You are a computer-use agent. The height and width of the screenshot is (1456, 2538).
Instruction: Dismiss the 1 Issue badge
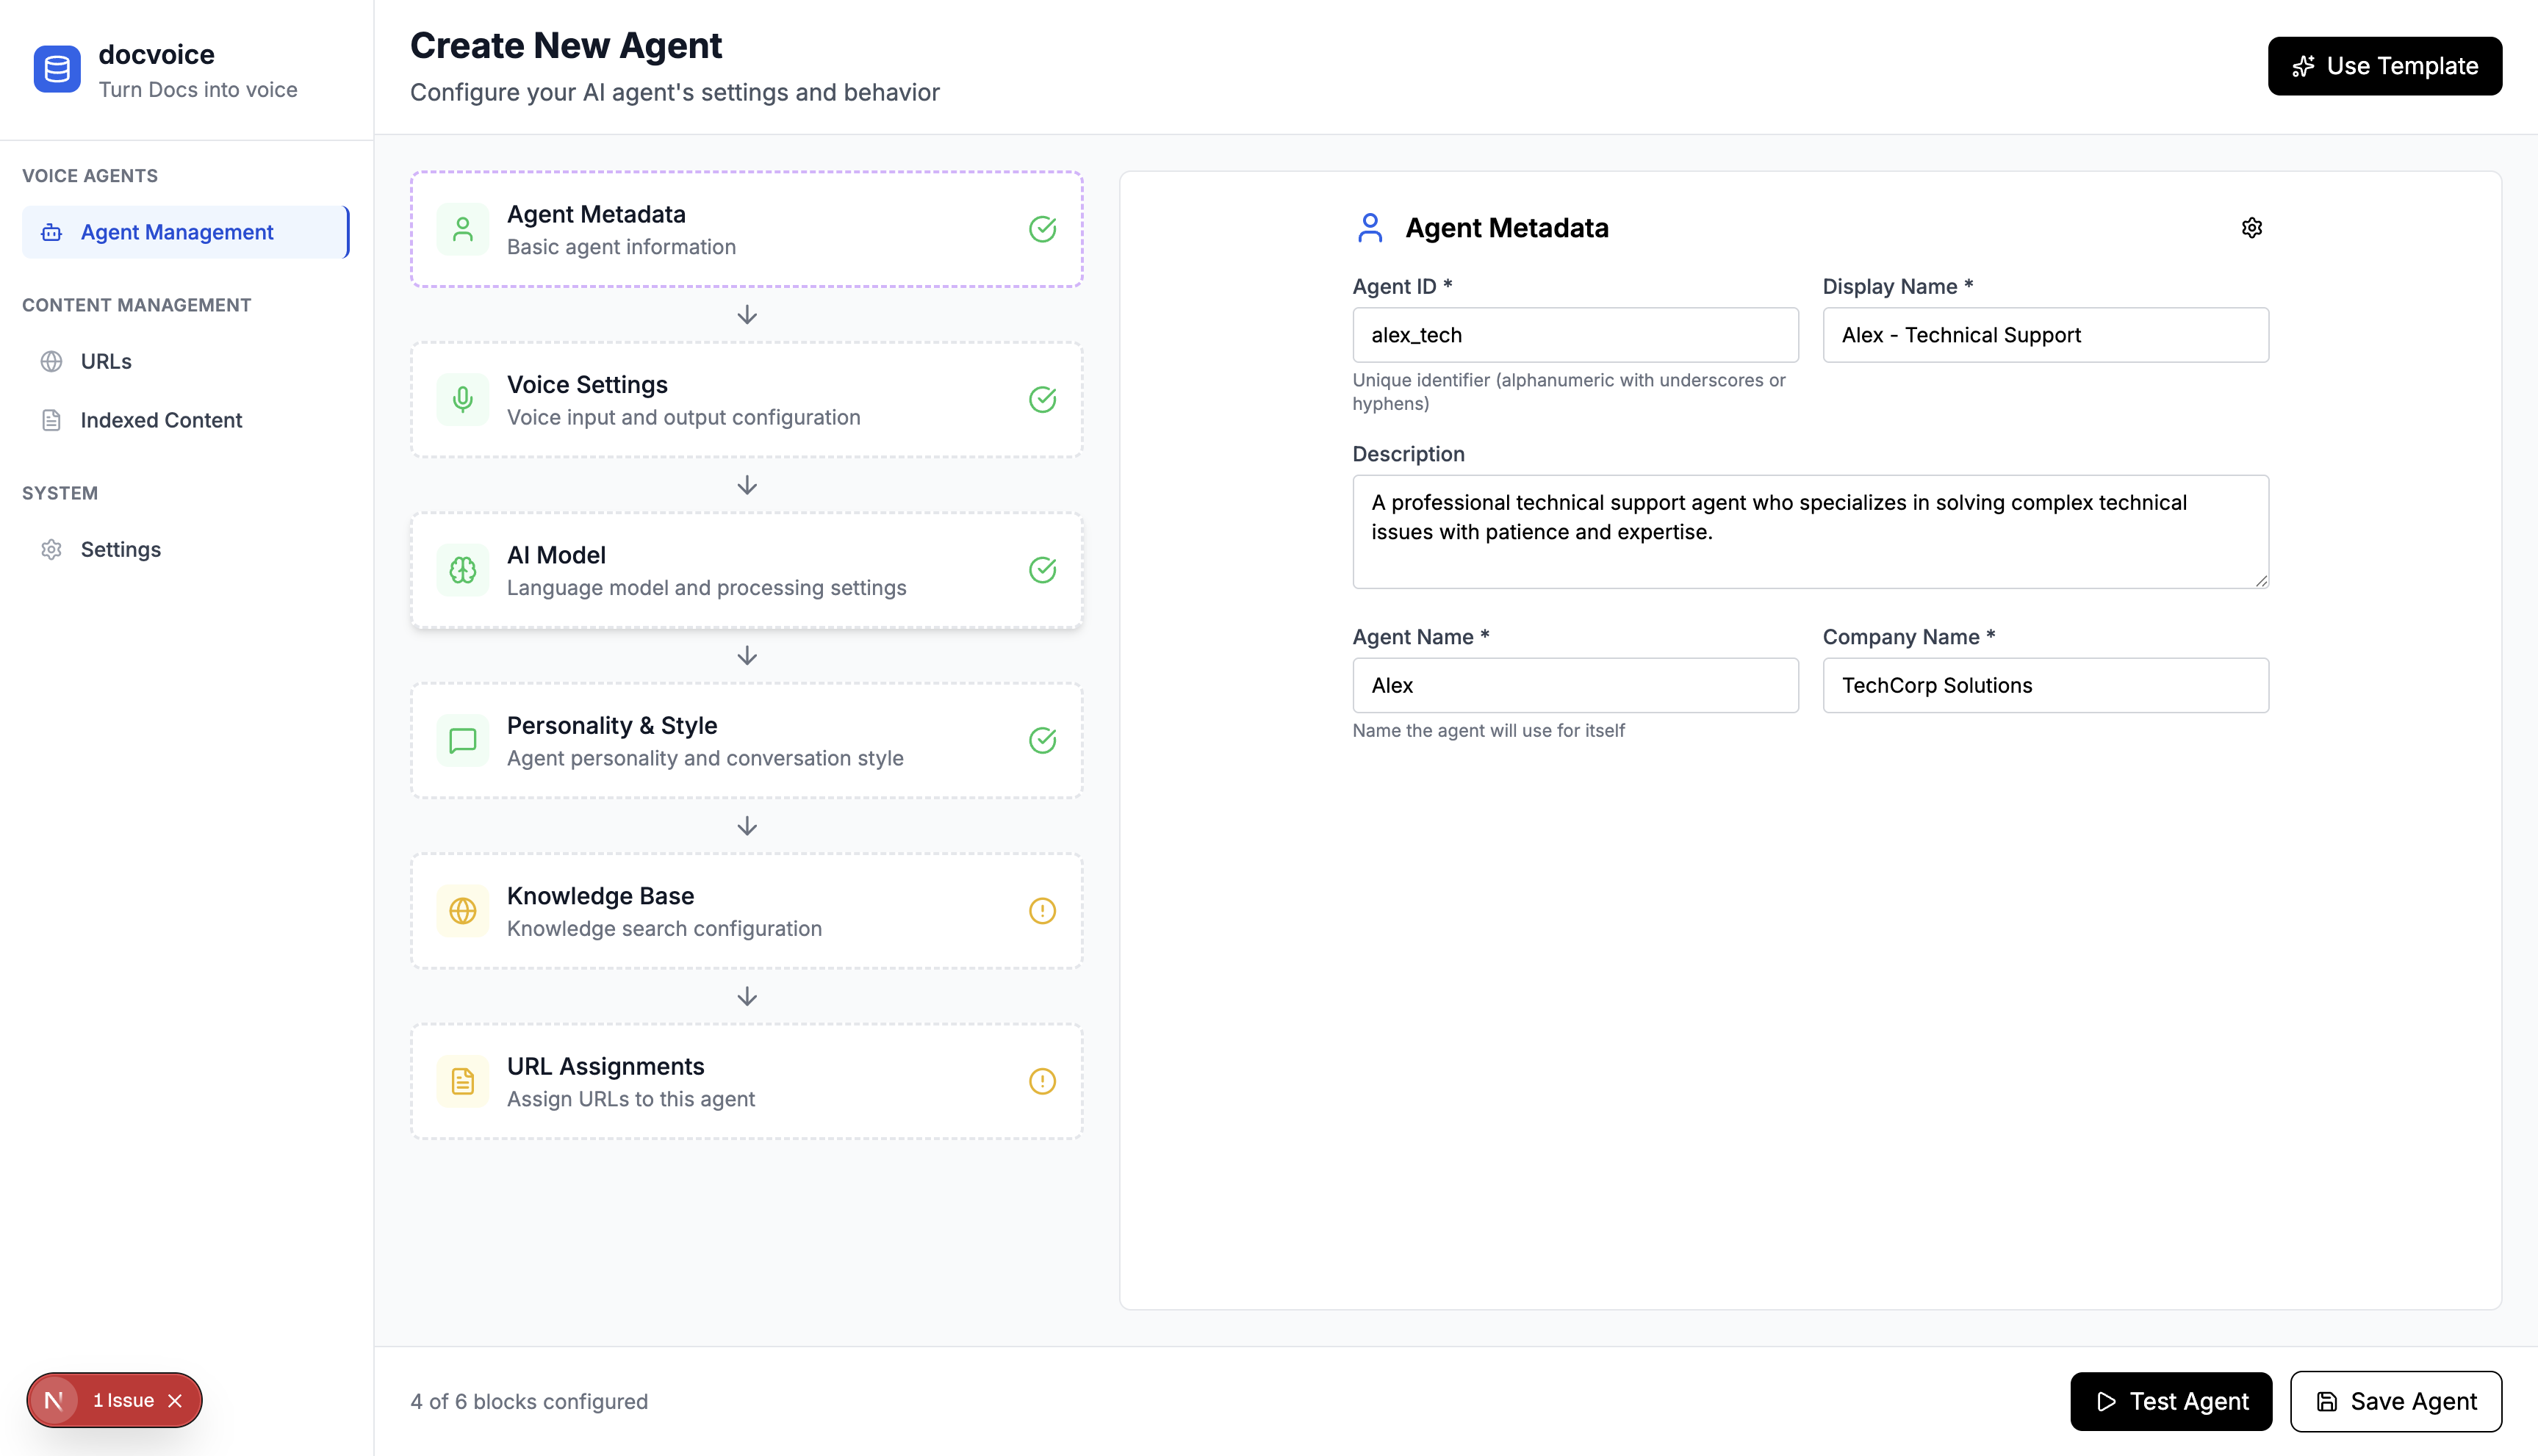(x=176, y=1400)
